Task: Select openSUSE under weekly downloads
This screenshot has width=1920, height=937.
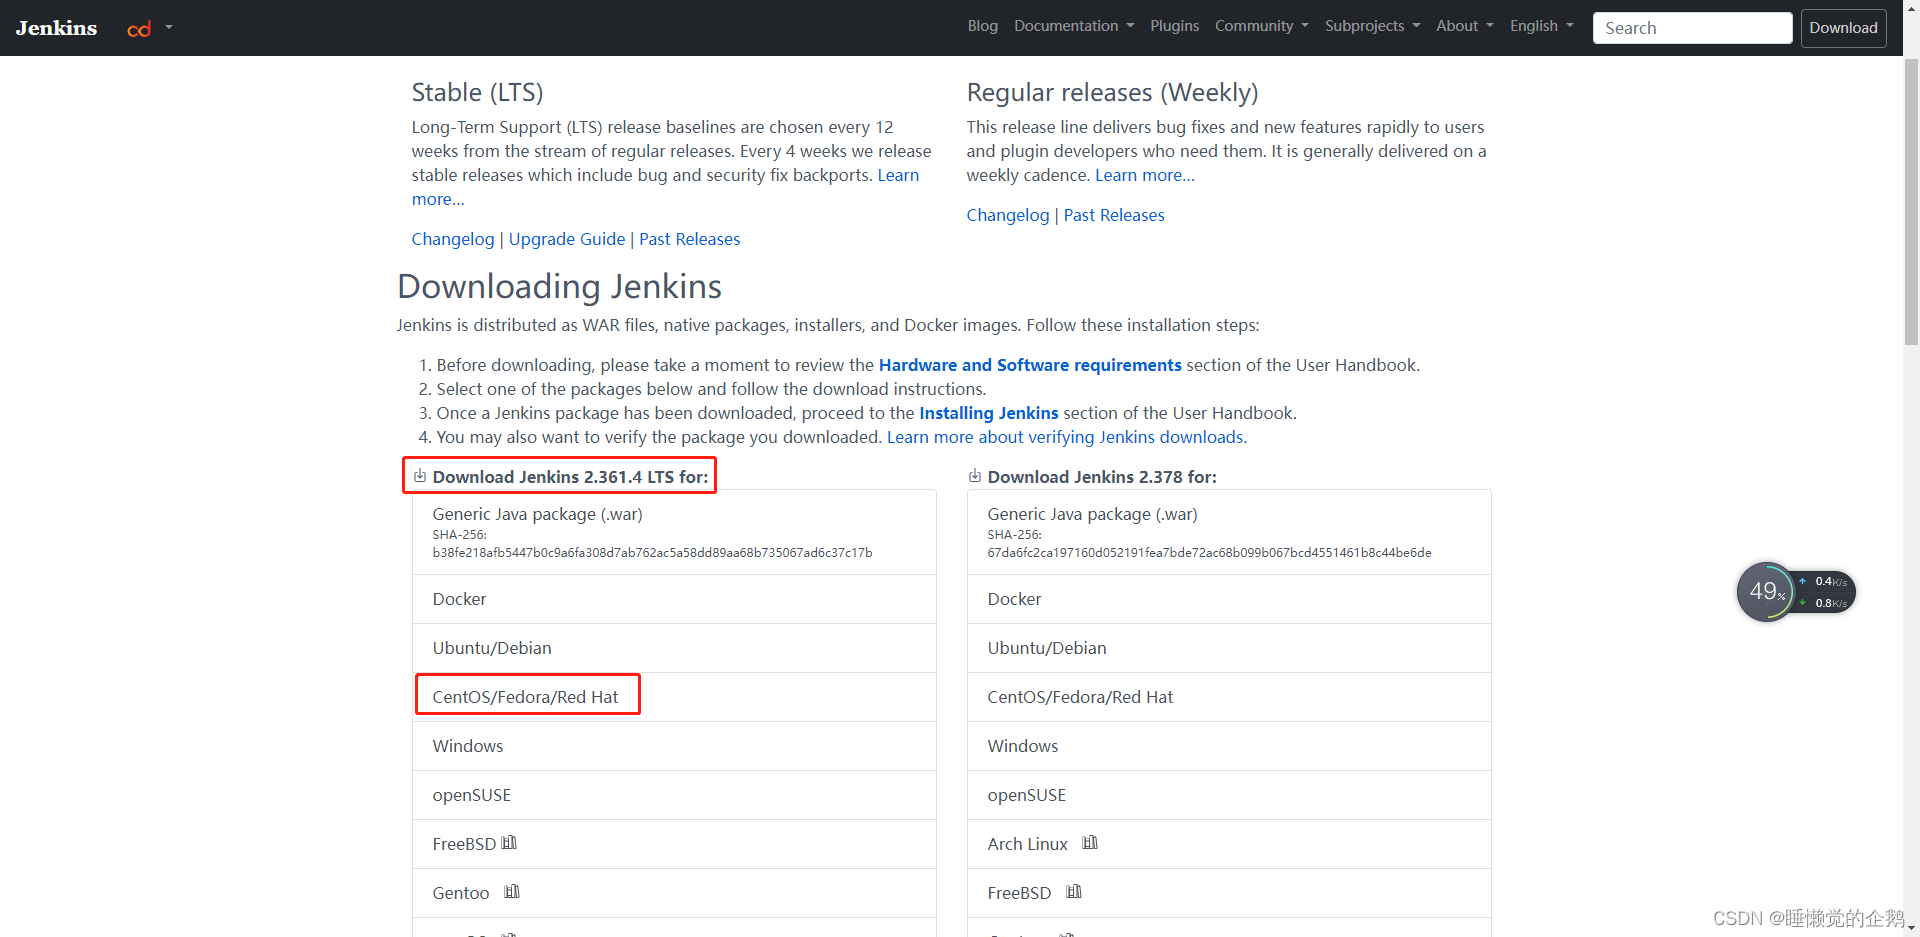Action: (x=1229, y=795)
